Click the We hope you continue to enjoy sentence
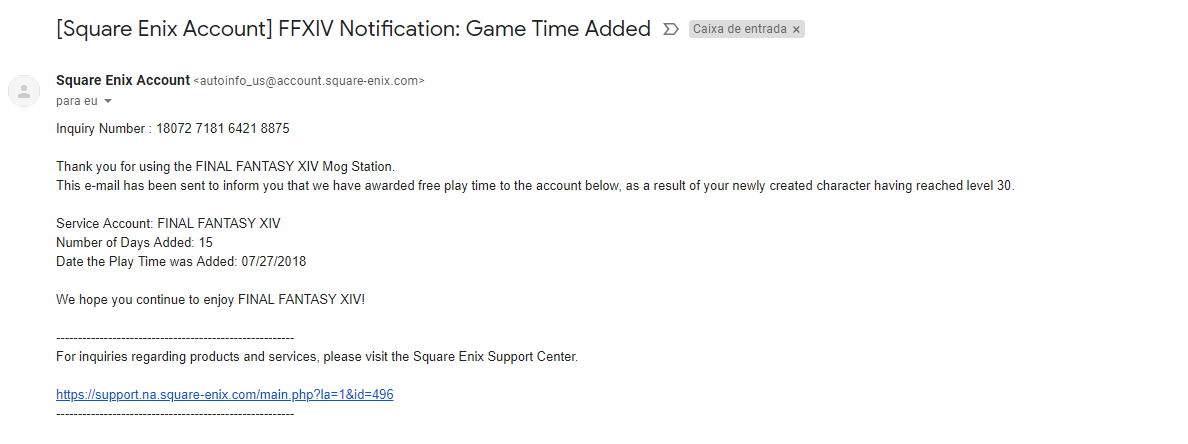Viewport: 1188px width, 444px height. pos(211,299)
